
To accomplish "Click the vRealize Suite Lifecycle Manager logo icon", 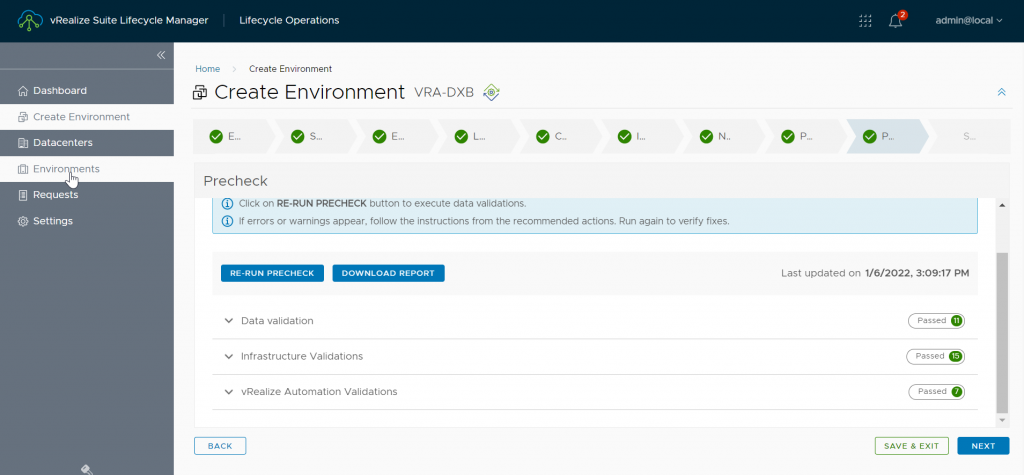I will (30, 20).
